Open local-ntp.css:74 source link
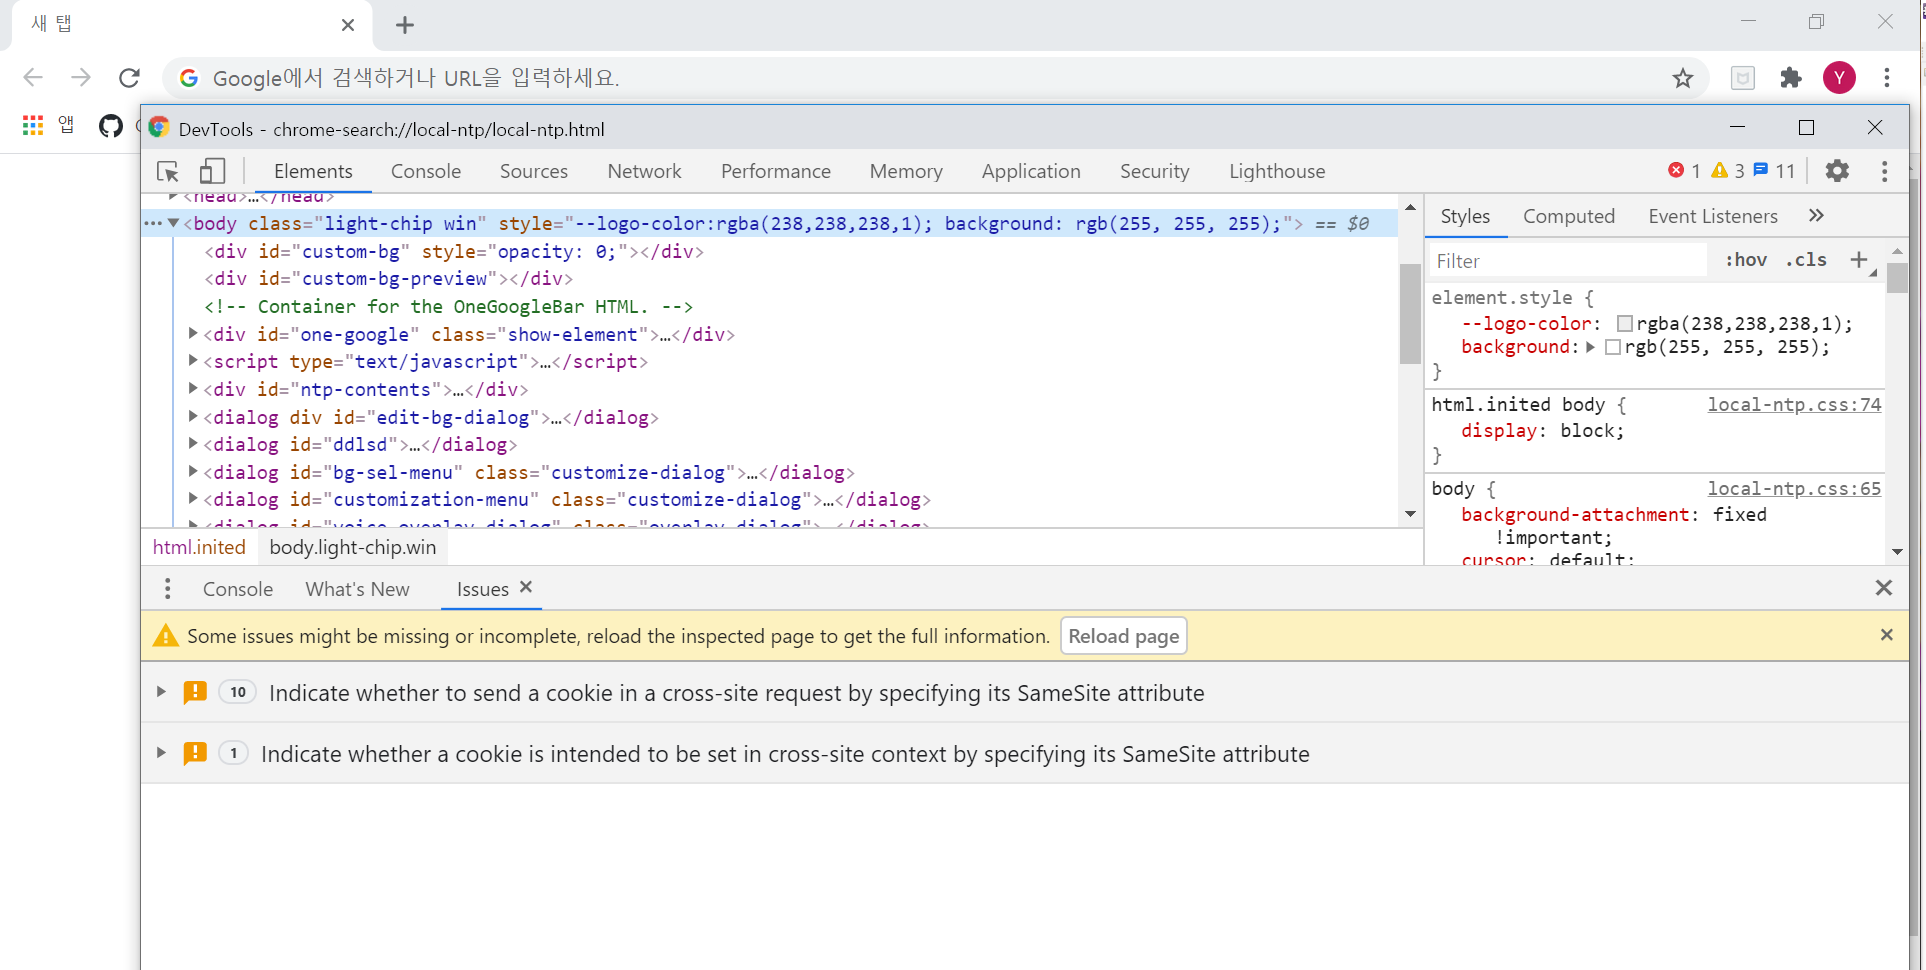 click(x=1794, y=404)
